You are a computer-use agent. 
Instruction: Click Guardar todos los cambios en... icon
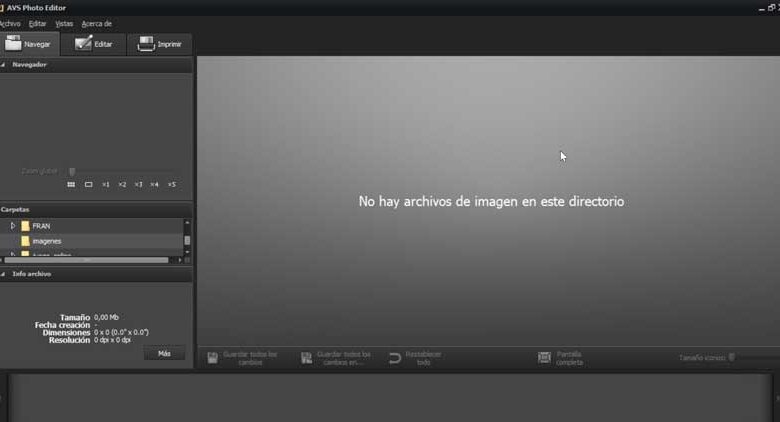coord(306,358)
